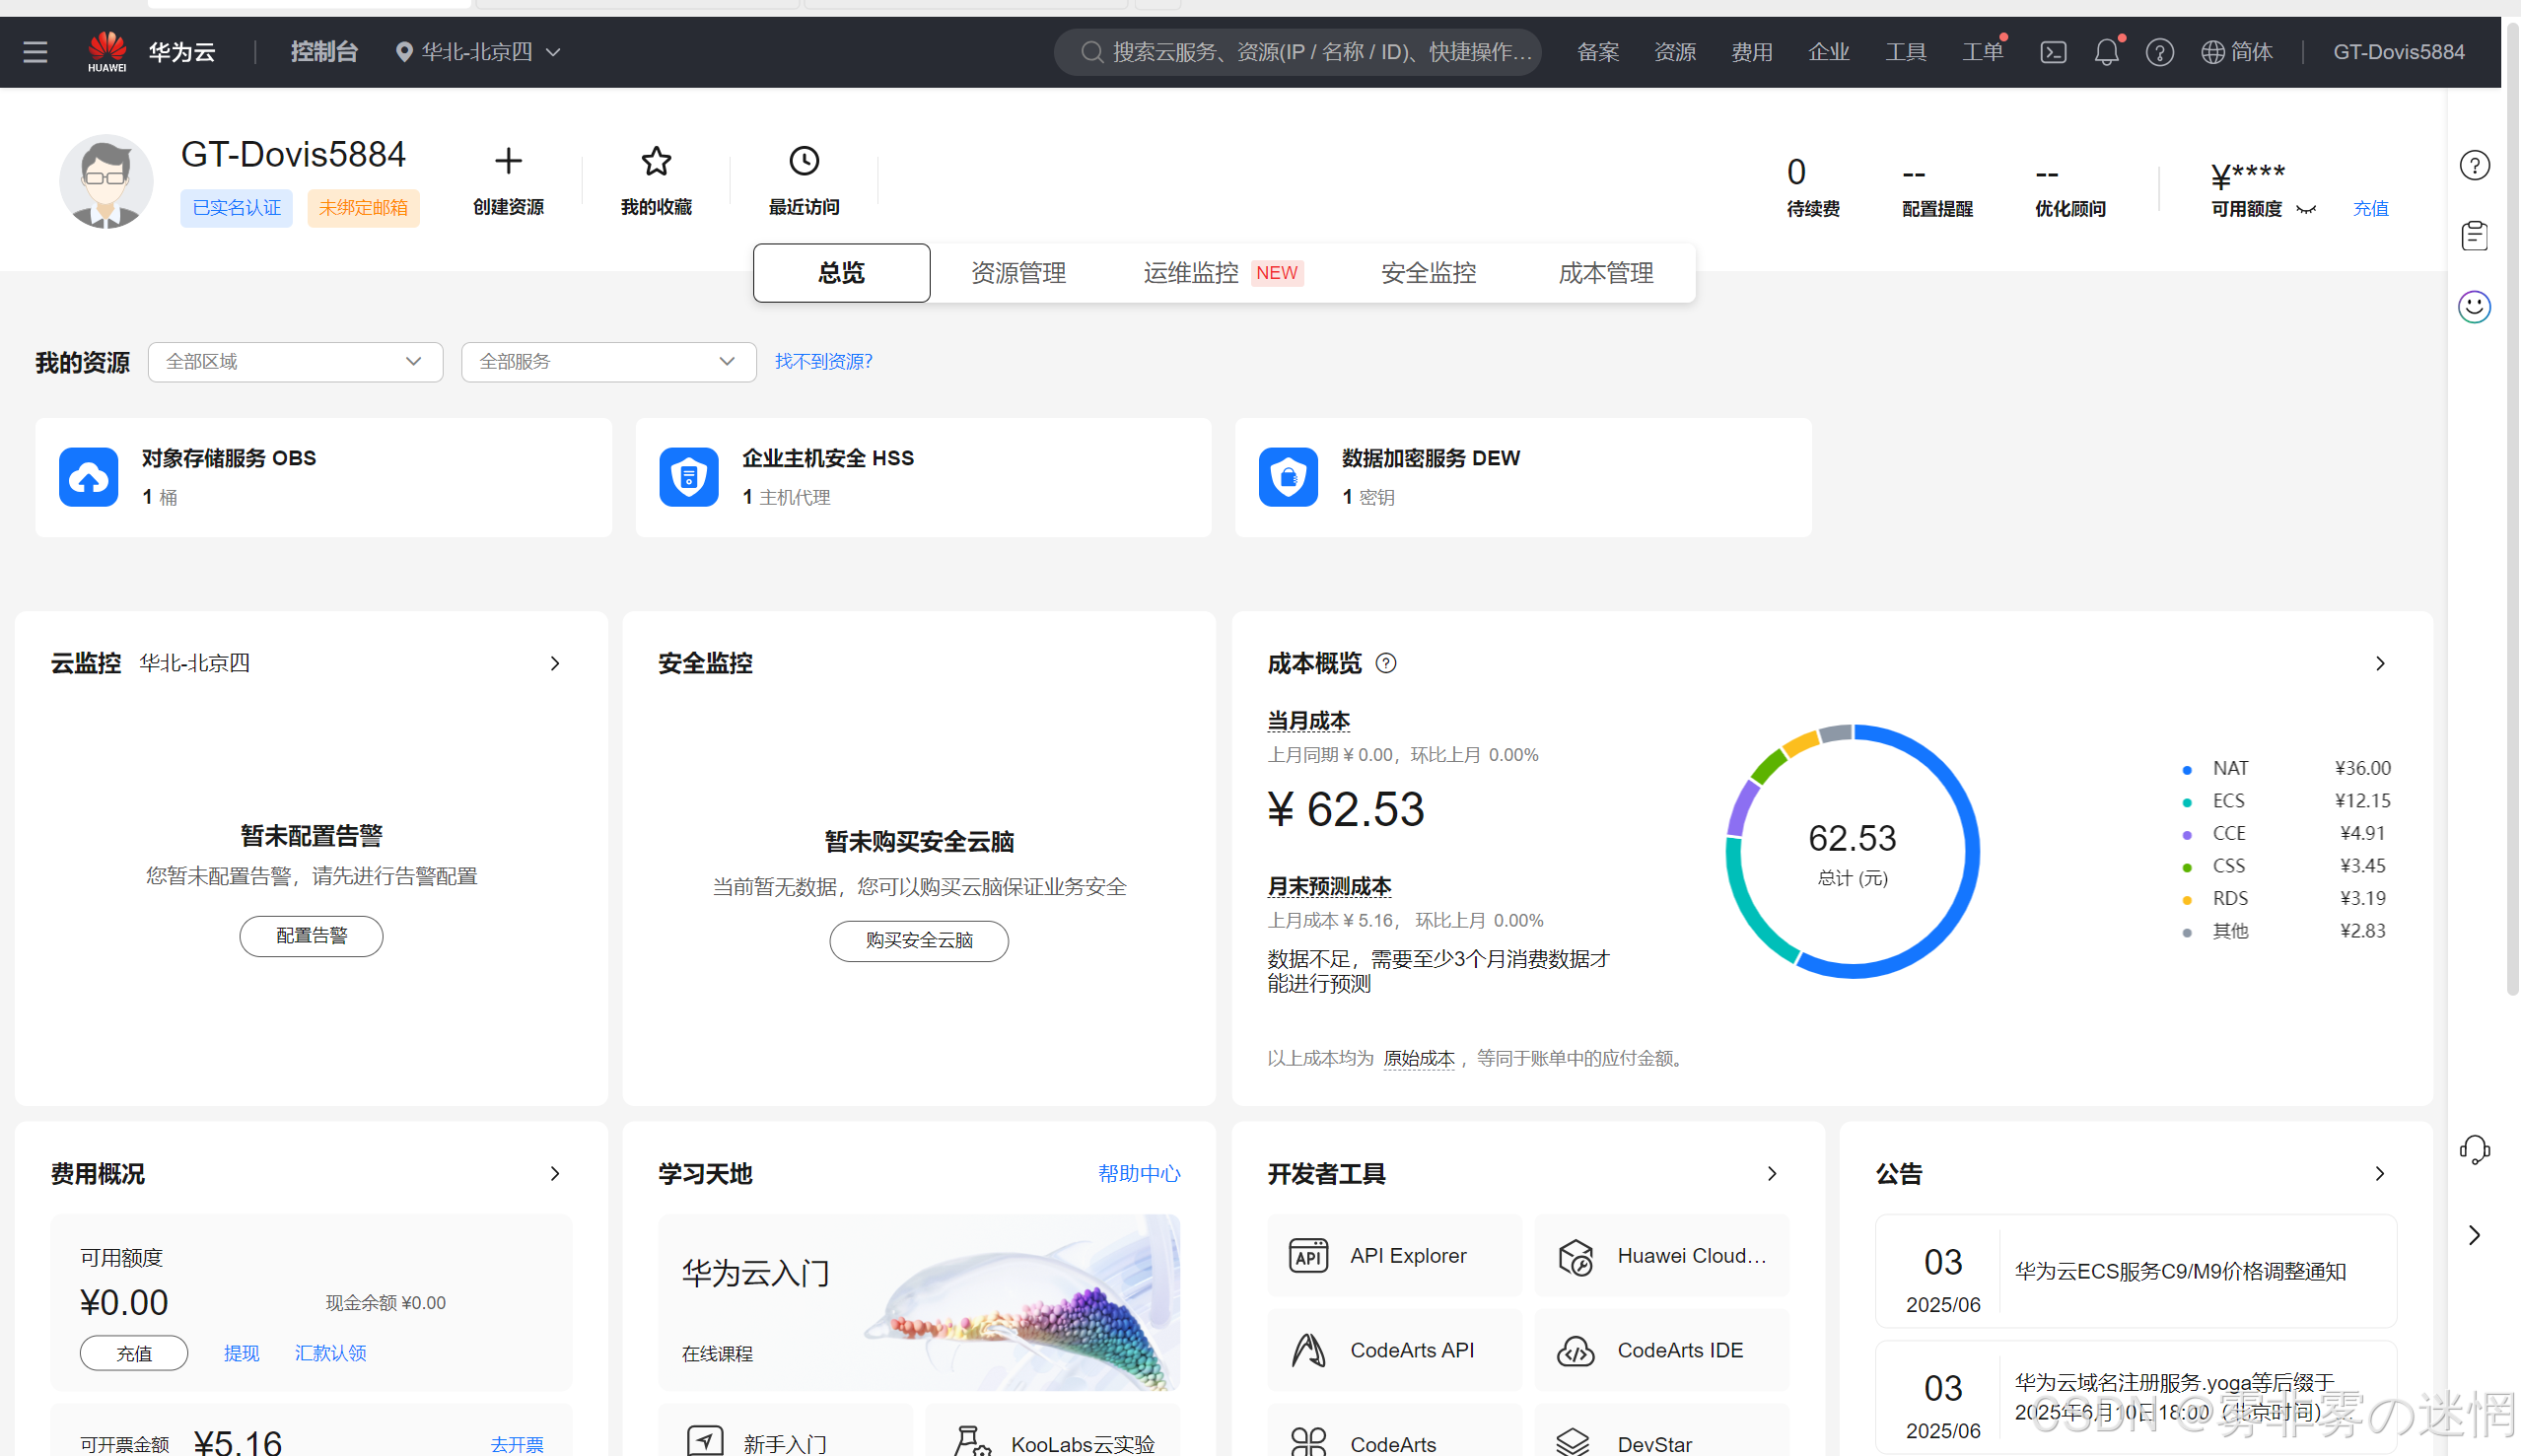
Task: Click the 找不到资源? link
Action: pos(824,361)
